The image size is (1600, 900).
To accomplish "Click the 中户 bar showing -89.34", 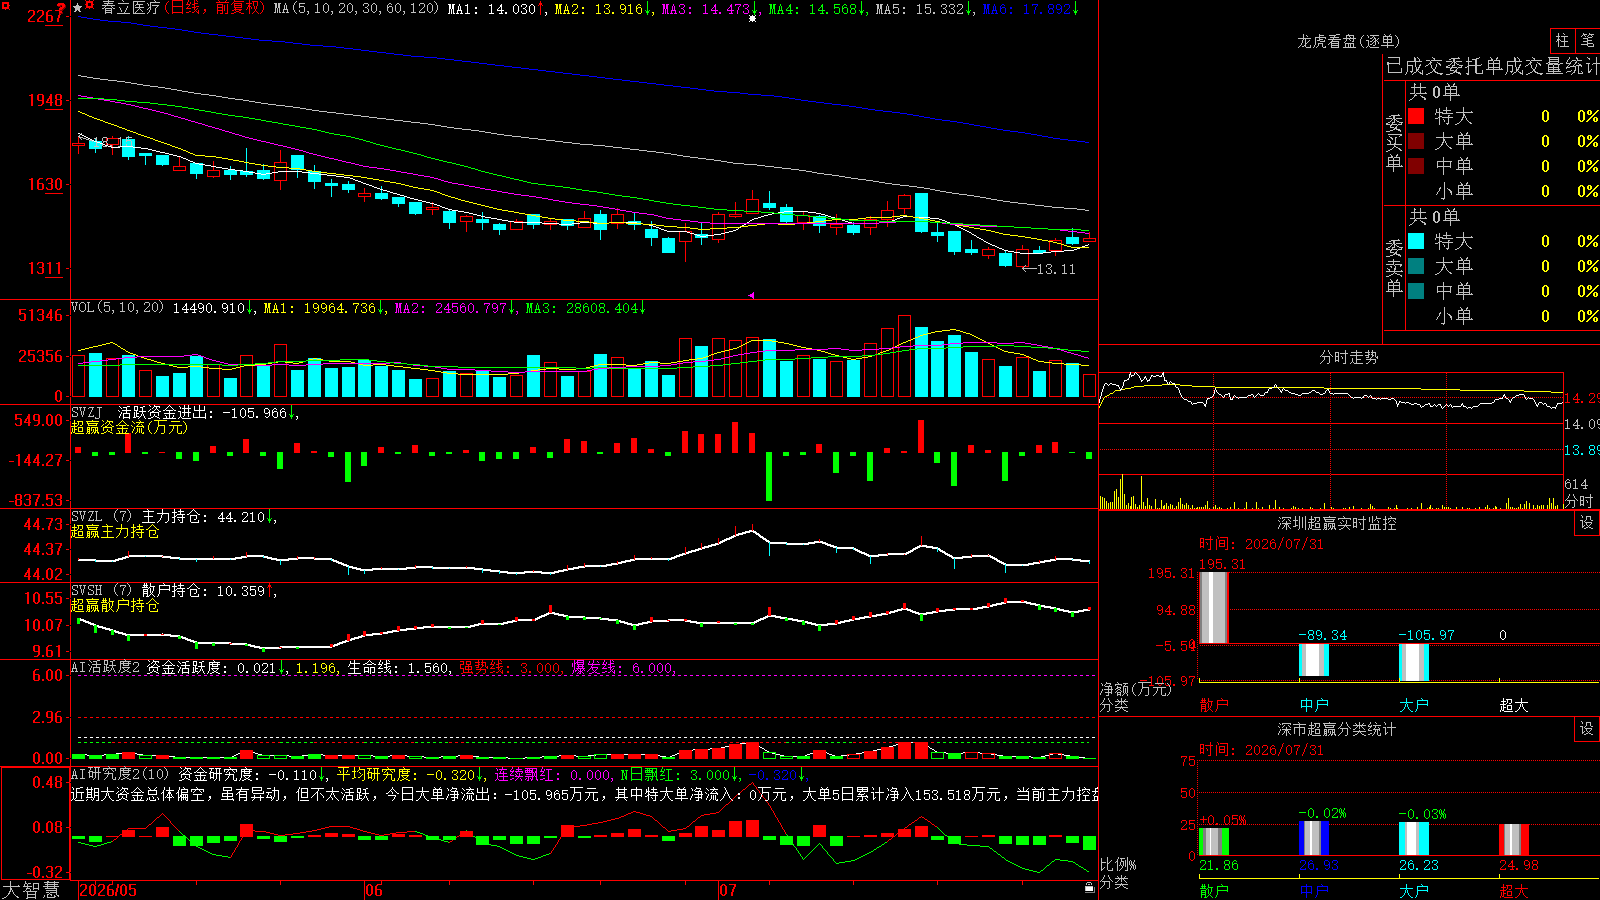I will point(1314,660).
